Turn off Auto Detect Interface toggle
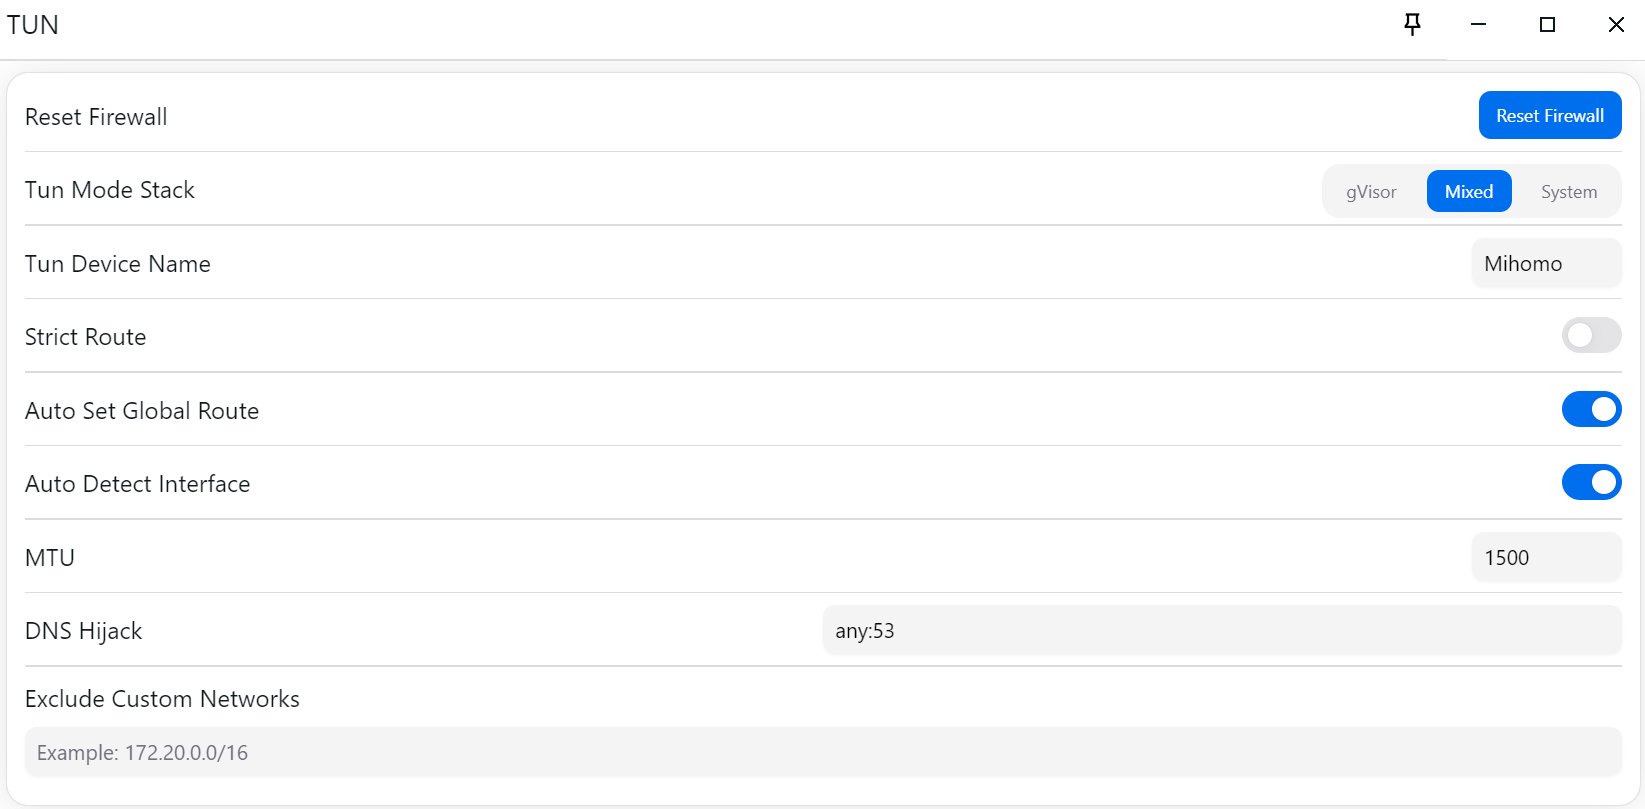This screenshot has height=809, width=1645. [x=1591, y=483]
